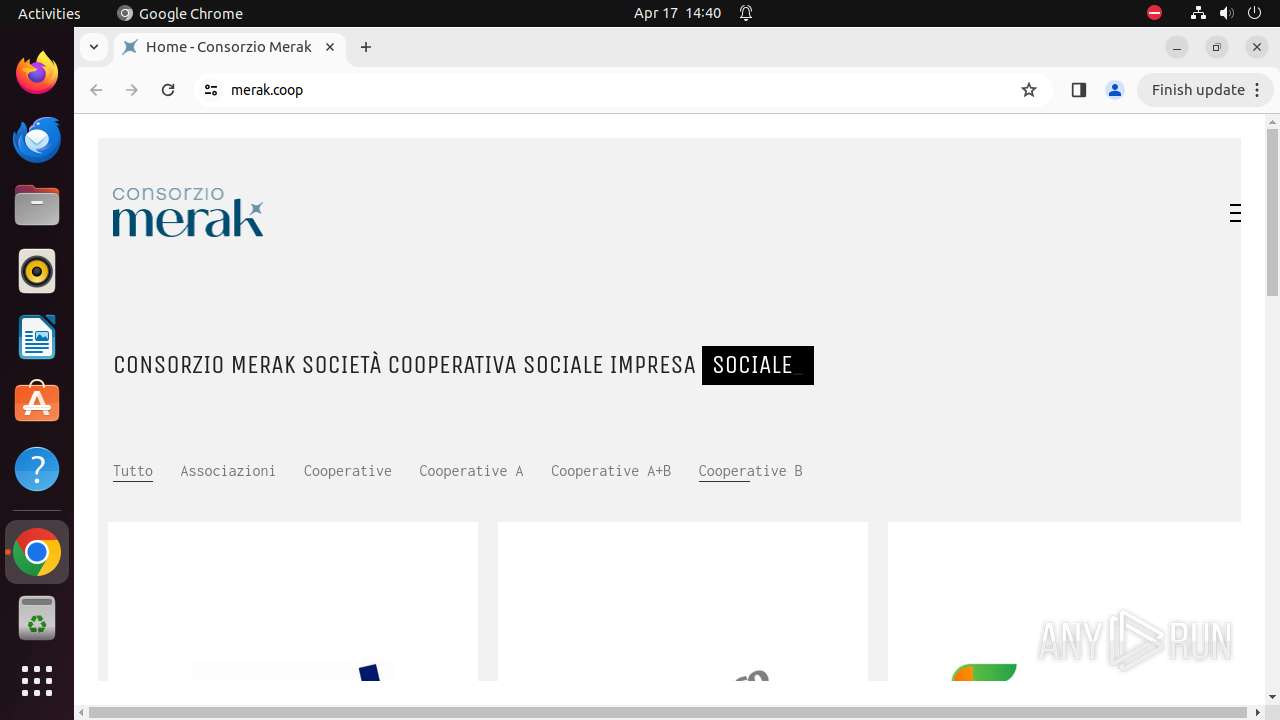This screenshot has width=1280, height=720.
Task: Open the Files manager in the dock
Action: (37, 205)
